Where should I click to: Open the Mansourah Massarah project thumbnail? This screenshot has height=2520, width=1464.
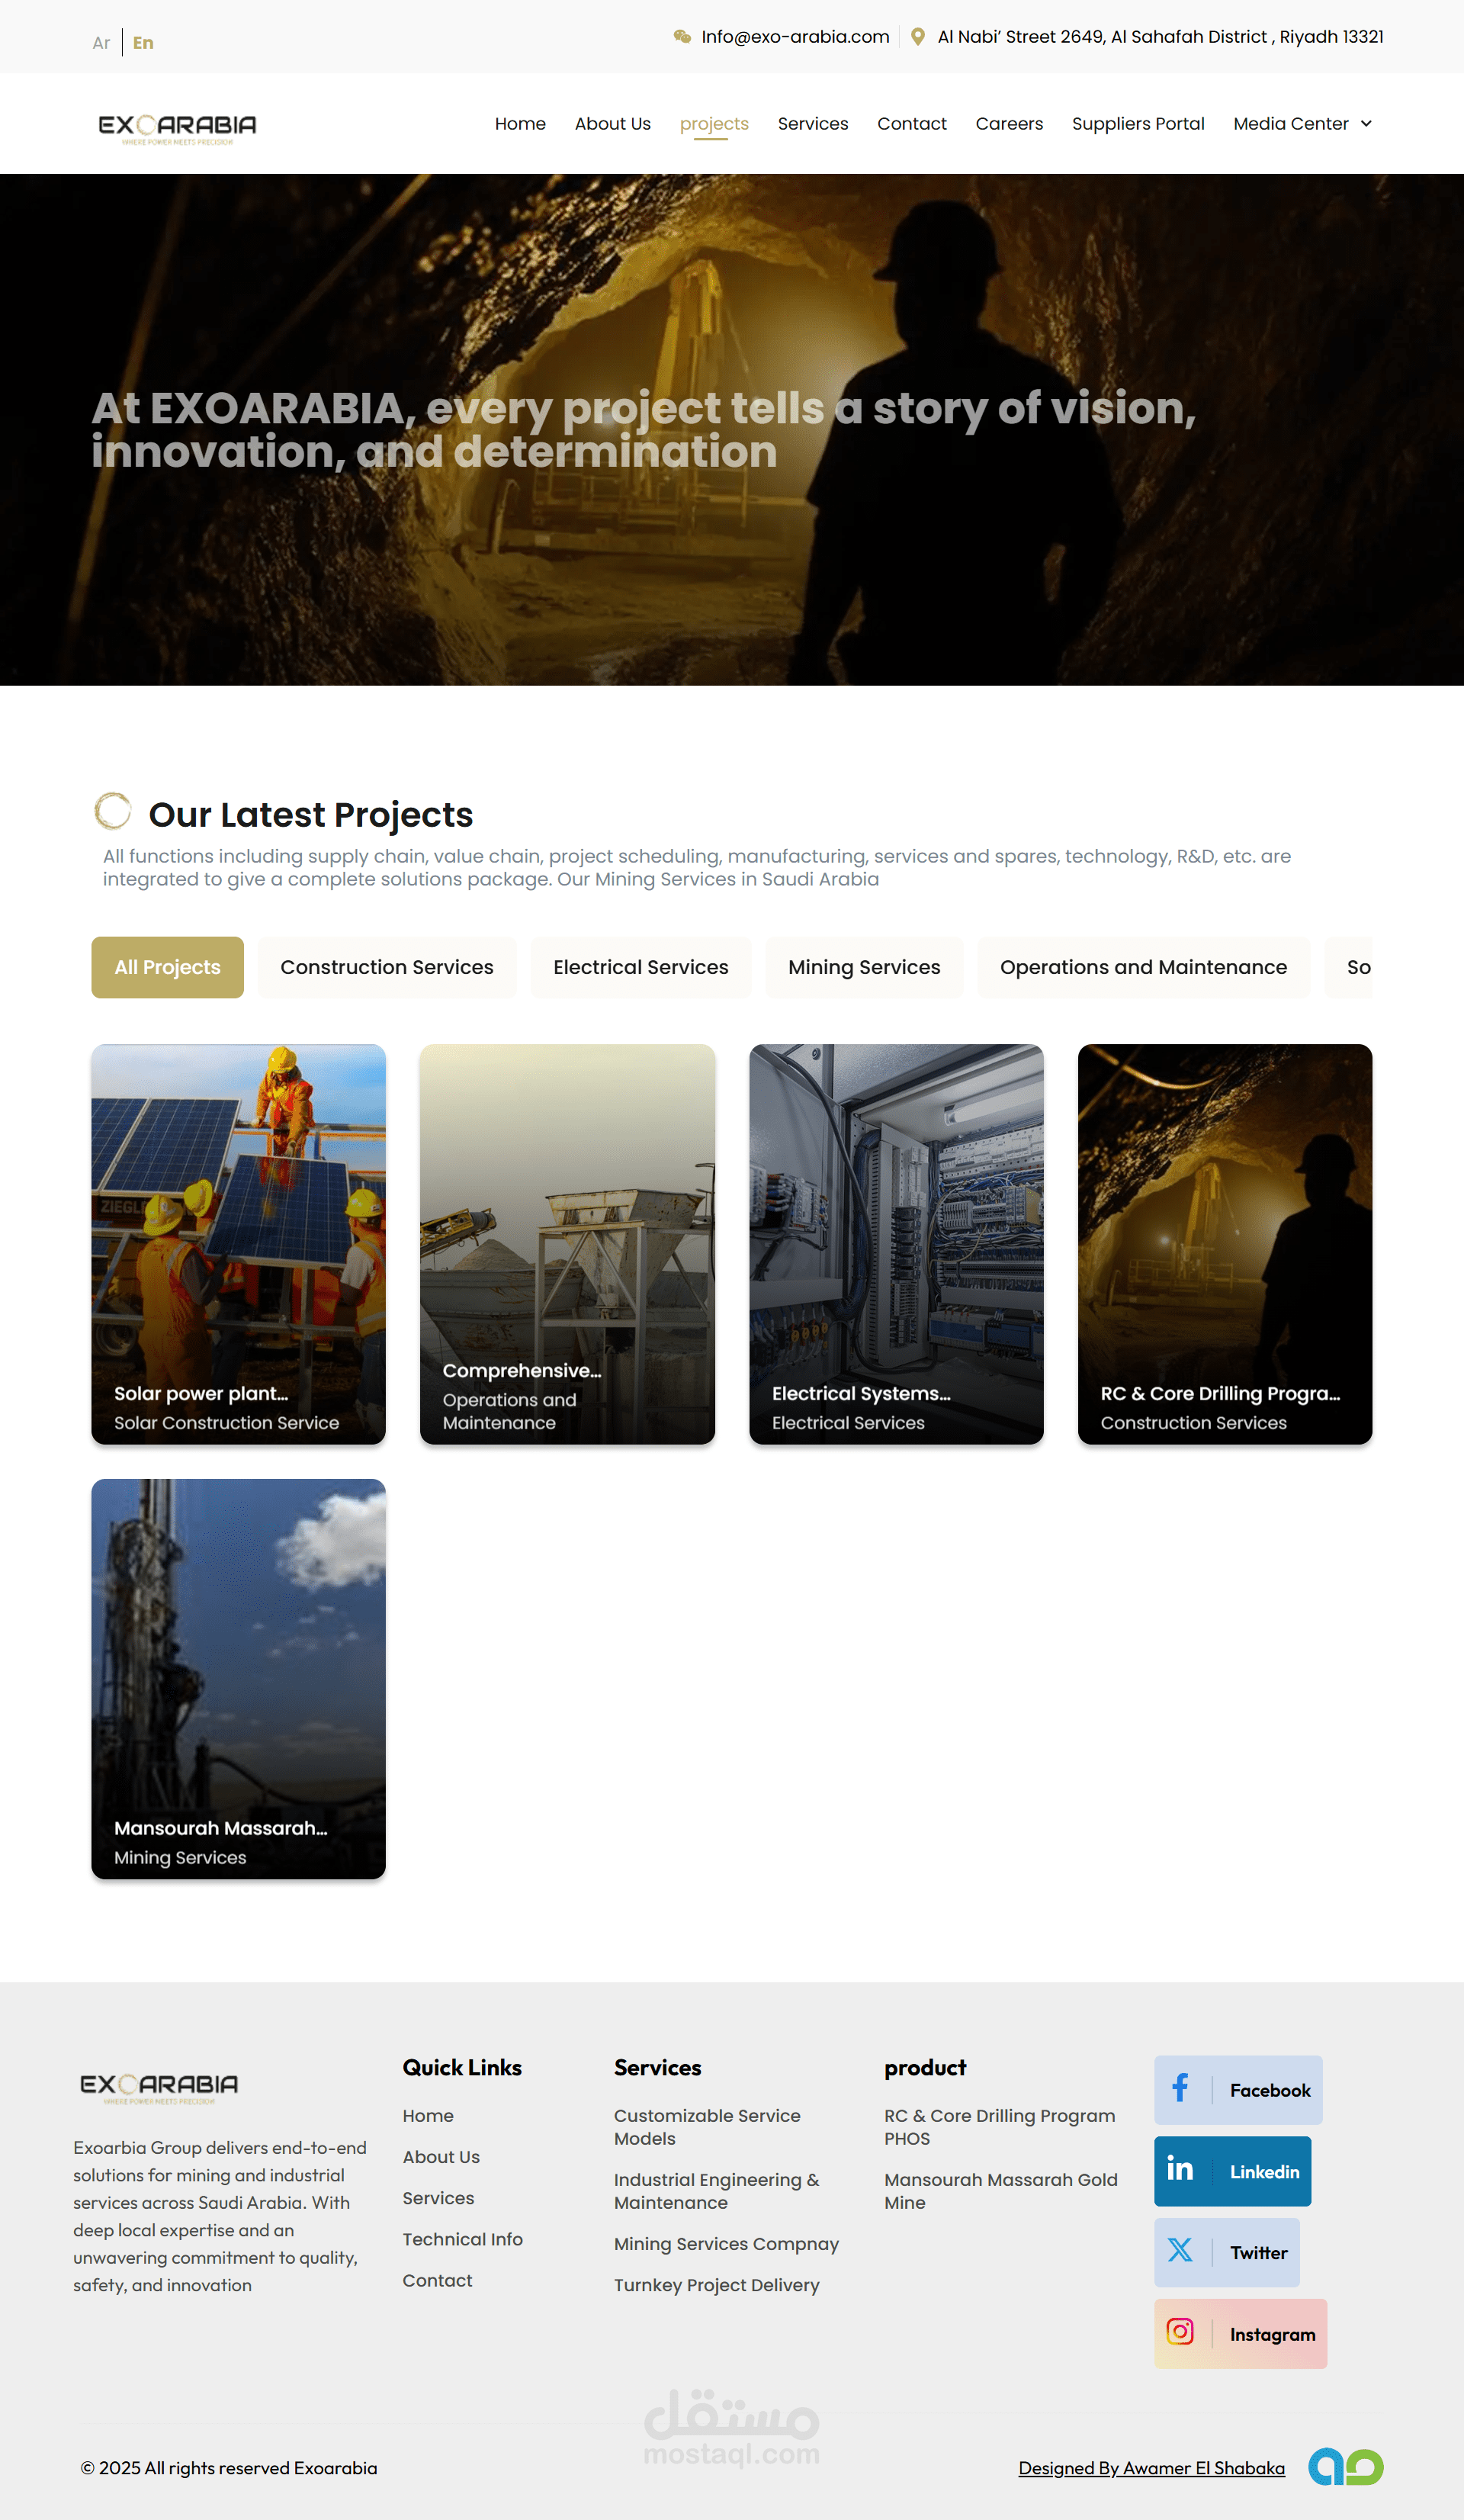point(238,1678)
